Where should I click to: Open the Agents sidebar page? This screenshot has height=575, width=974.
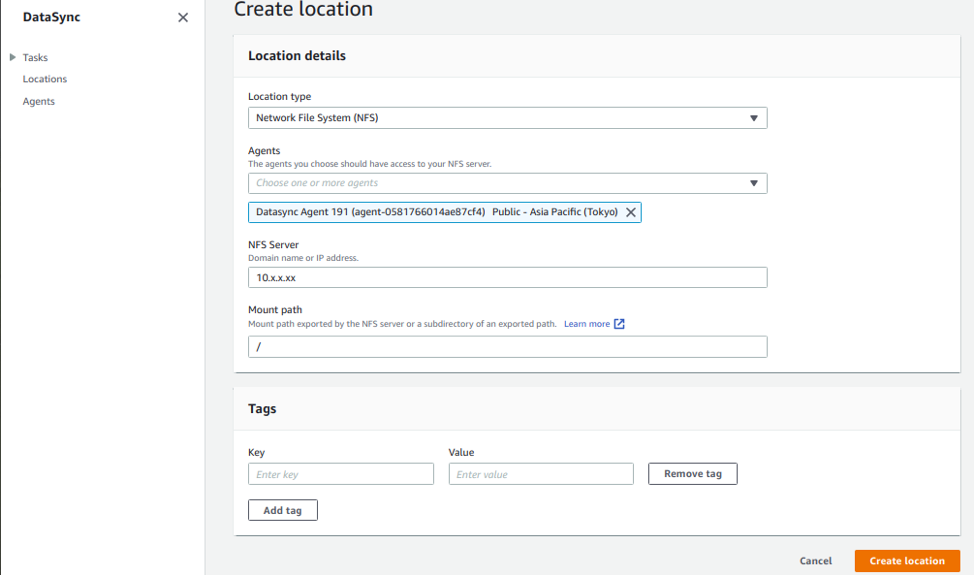click(x=39, y=101)
